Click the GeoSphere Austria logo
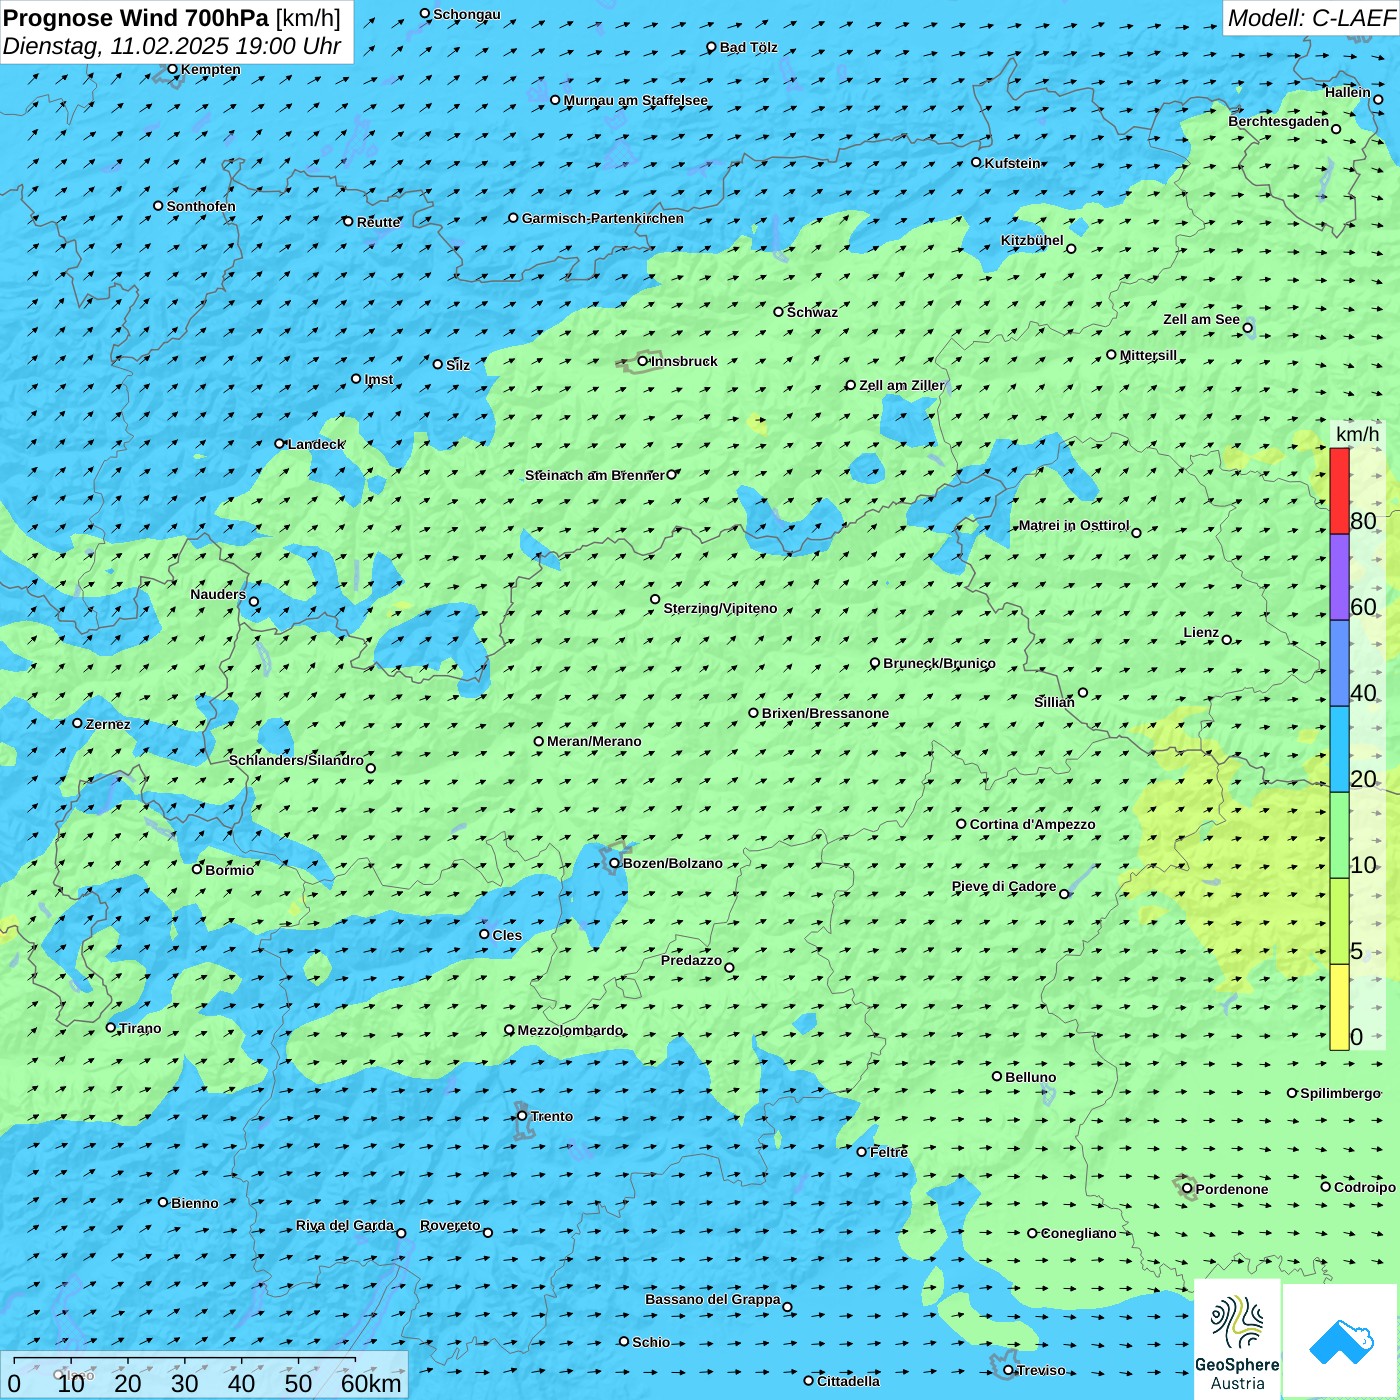The width and height of the screenshot is (1400, 1400). (x=1237, y=1340)
